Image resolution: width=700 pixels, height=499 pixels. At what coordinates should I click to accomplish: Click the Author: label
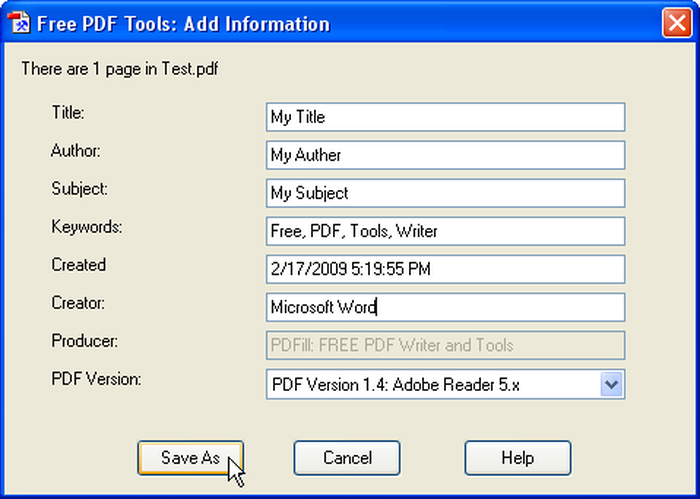76,151
